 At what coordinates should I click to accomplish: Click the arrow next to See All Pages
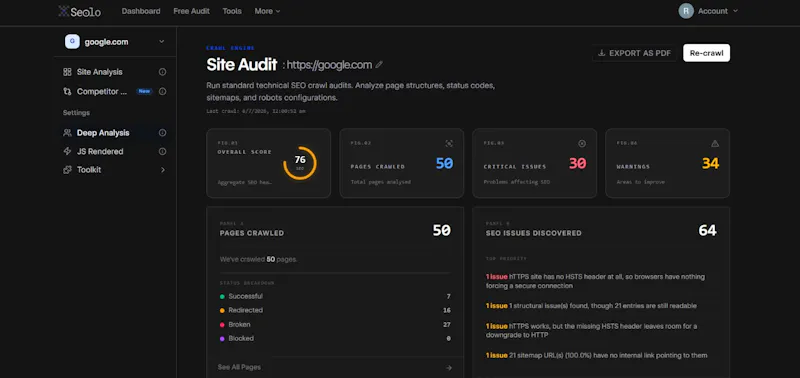(448, 367)
